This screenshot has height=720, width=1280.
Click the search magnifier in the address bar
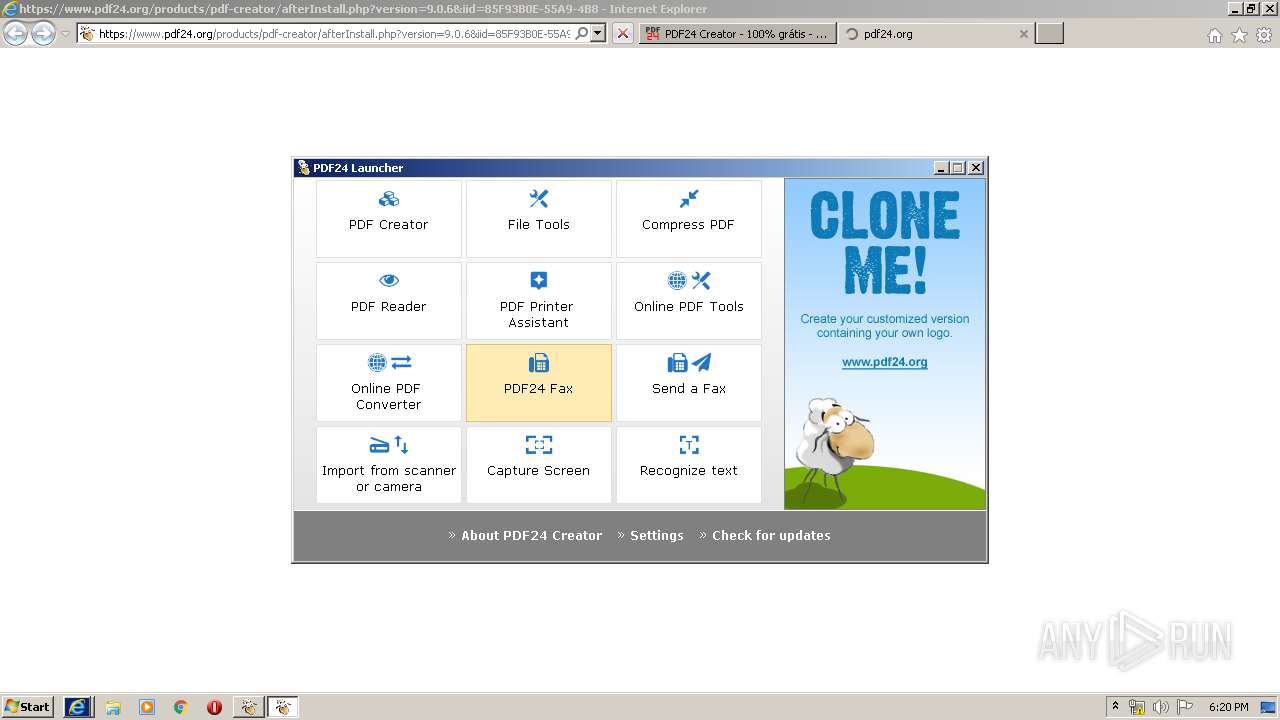(x=582, y=33)
